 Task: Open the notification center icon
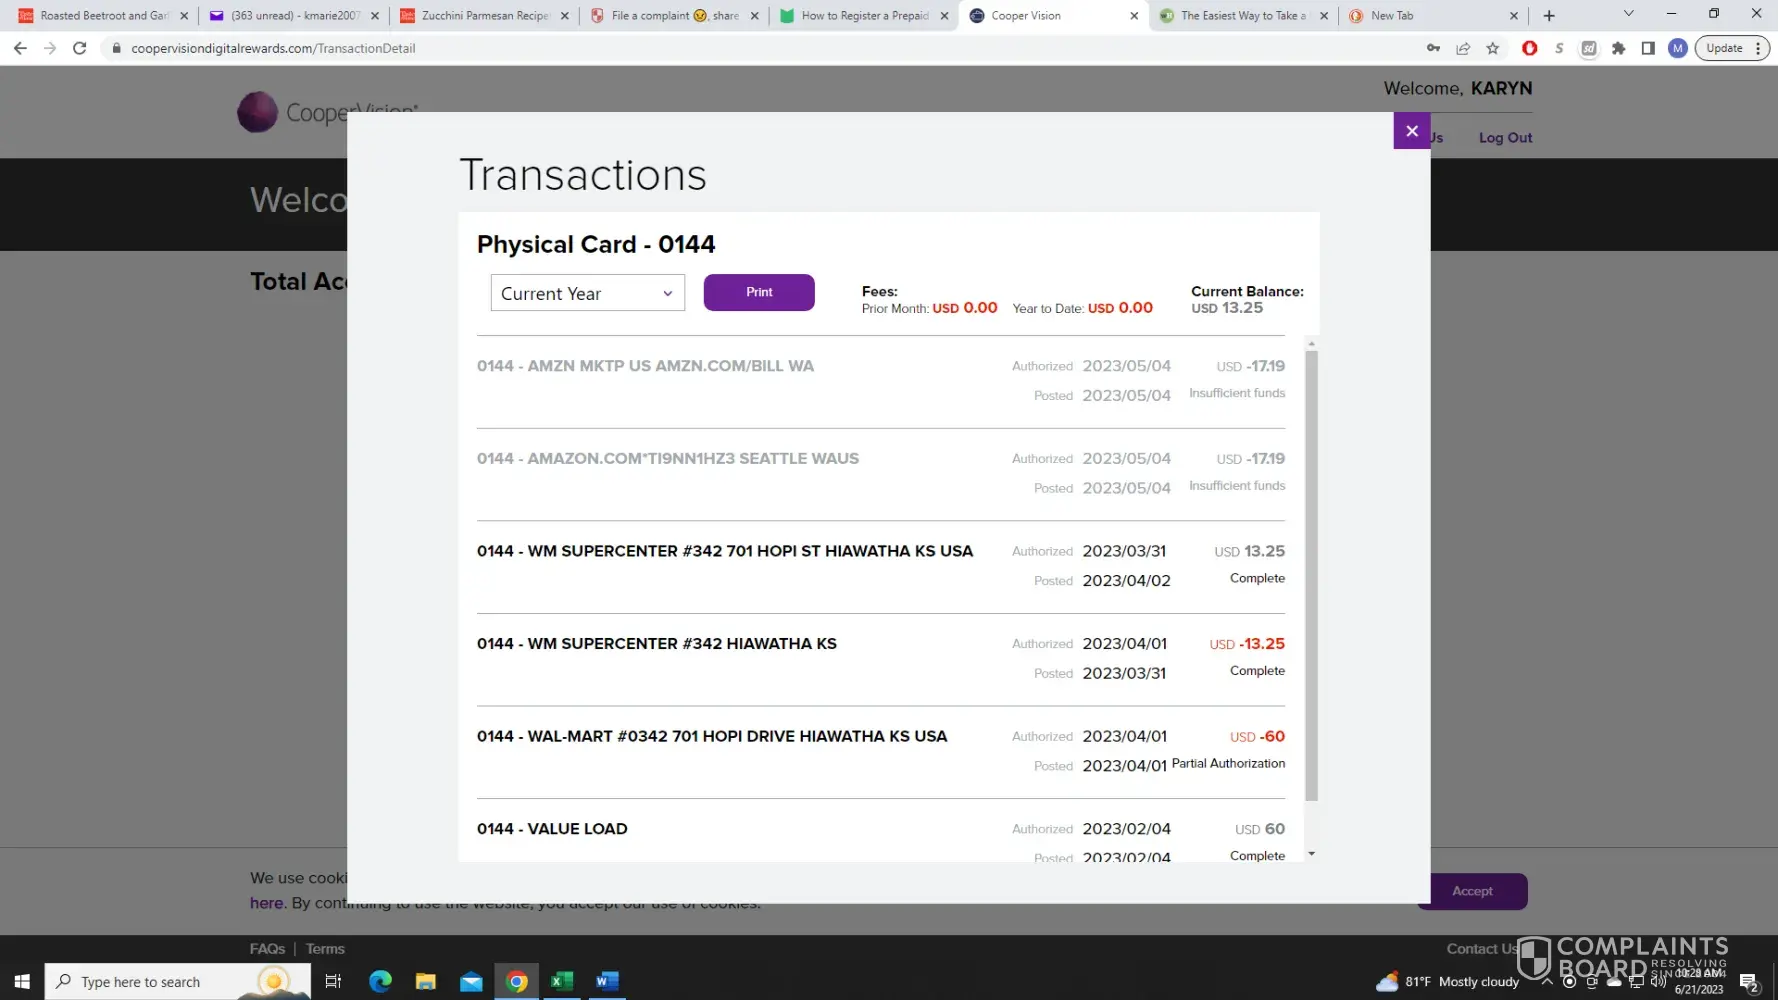click(1749, 982)
